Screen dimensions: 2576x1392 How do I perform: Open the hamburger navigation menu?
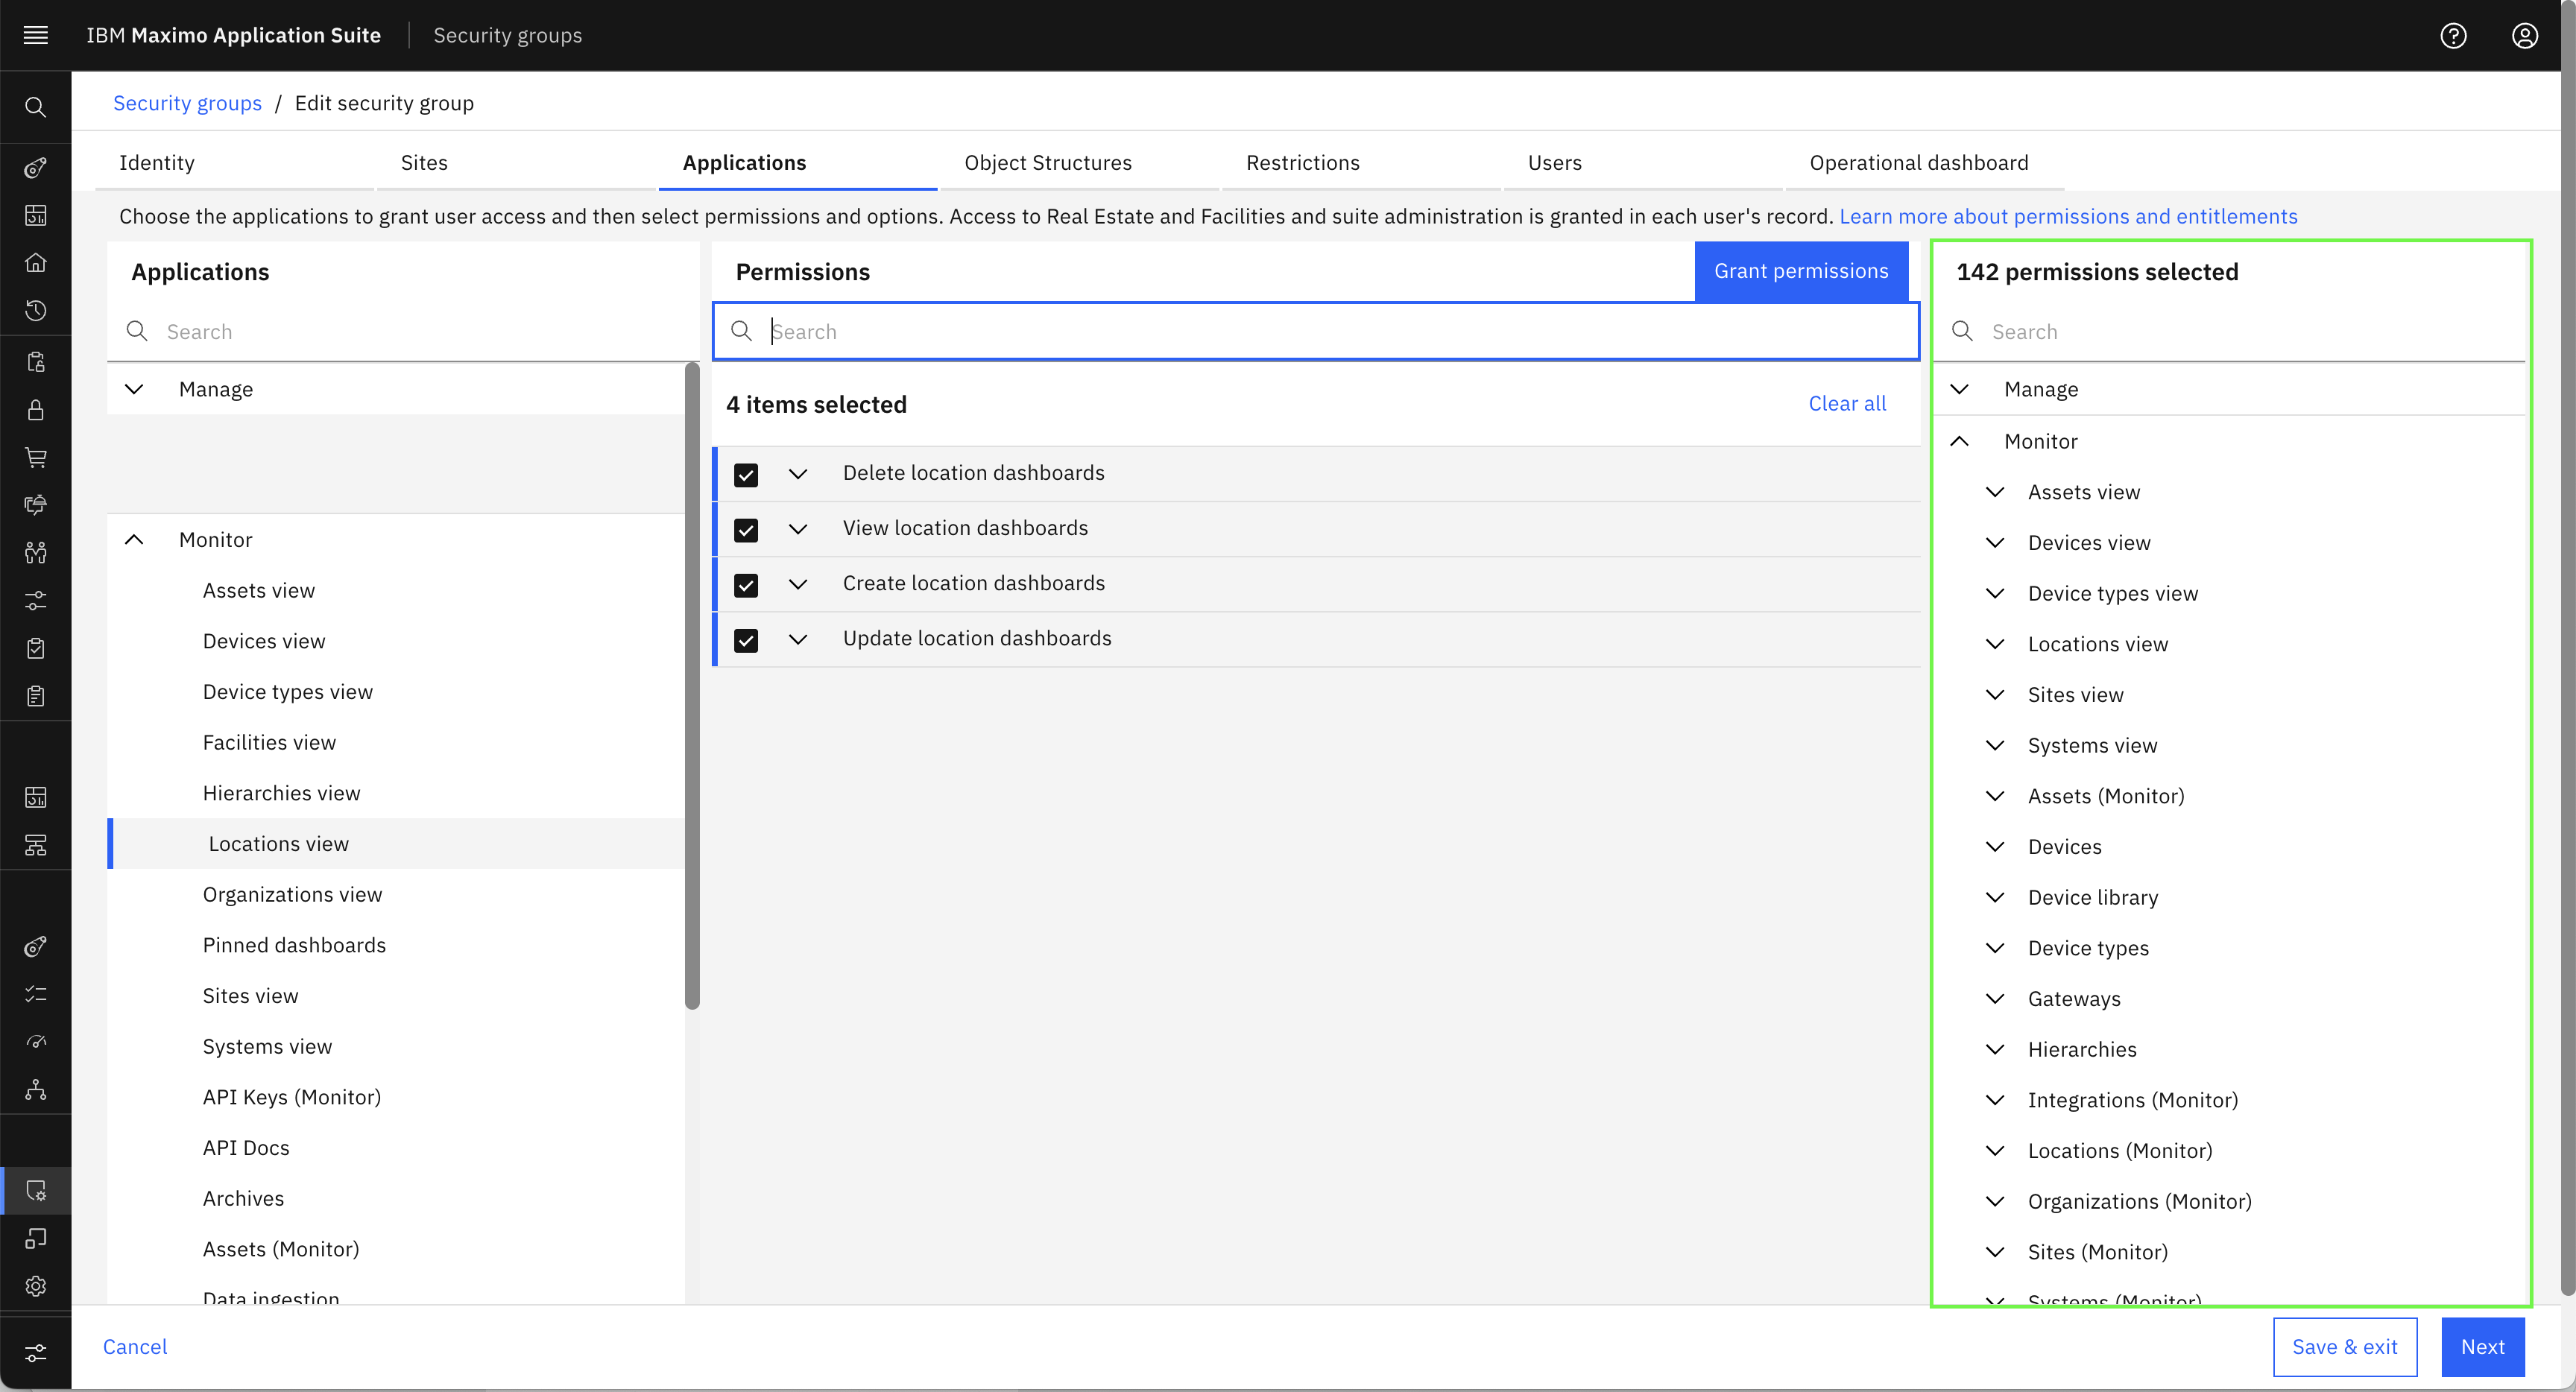pyautogui.click(x=35, y=35)
